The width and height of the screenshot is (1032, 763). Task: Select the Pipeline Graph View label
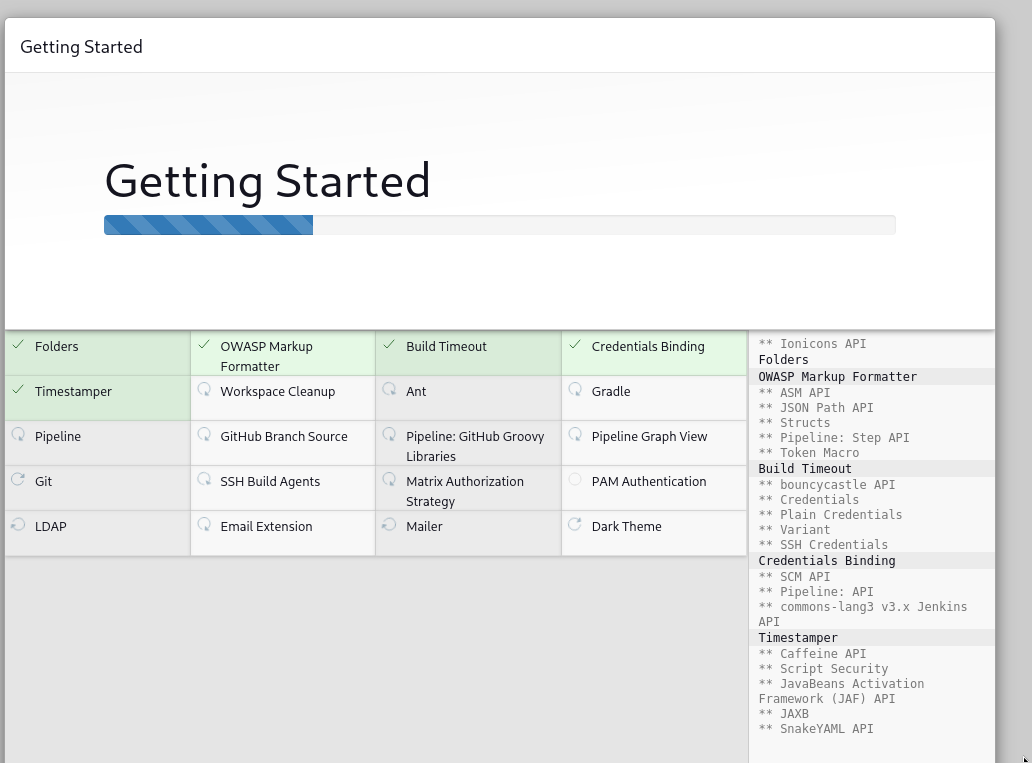pos(649,436)
